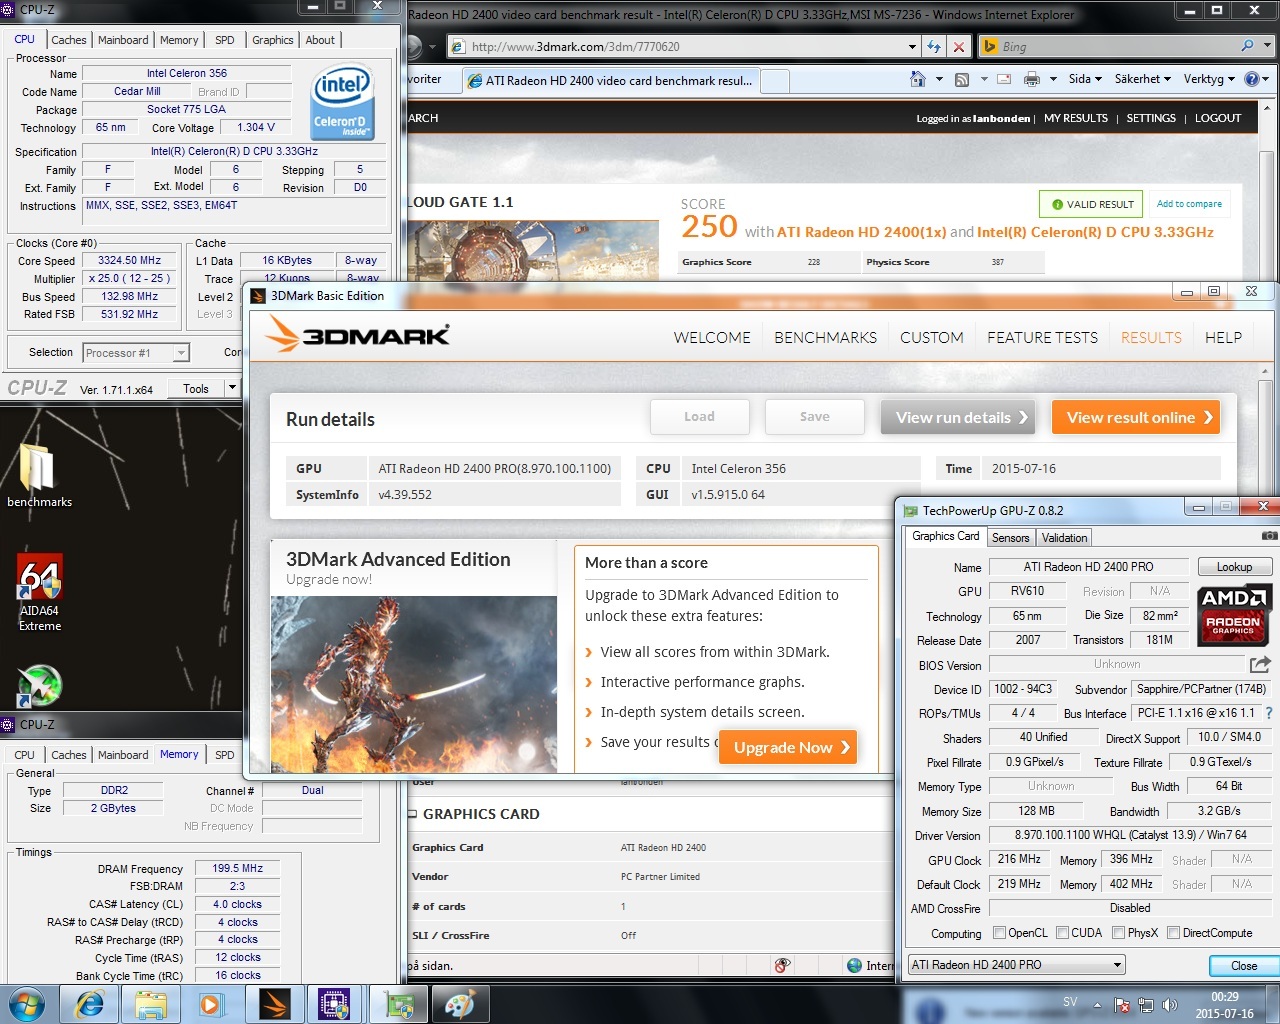Click the Paint palette taskbar icon
Screen dimensions: 1280x1024
[x=460, y=1004]
